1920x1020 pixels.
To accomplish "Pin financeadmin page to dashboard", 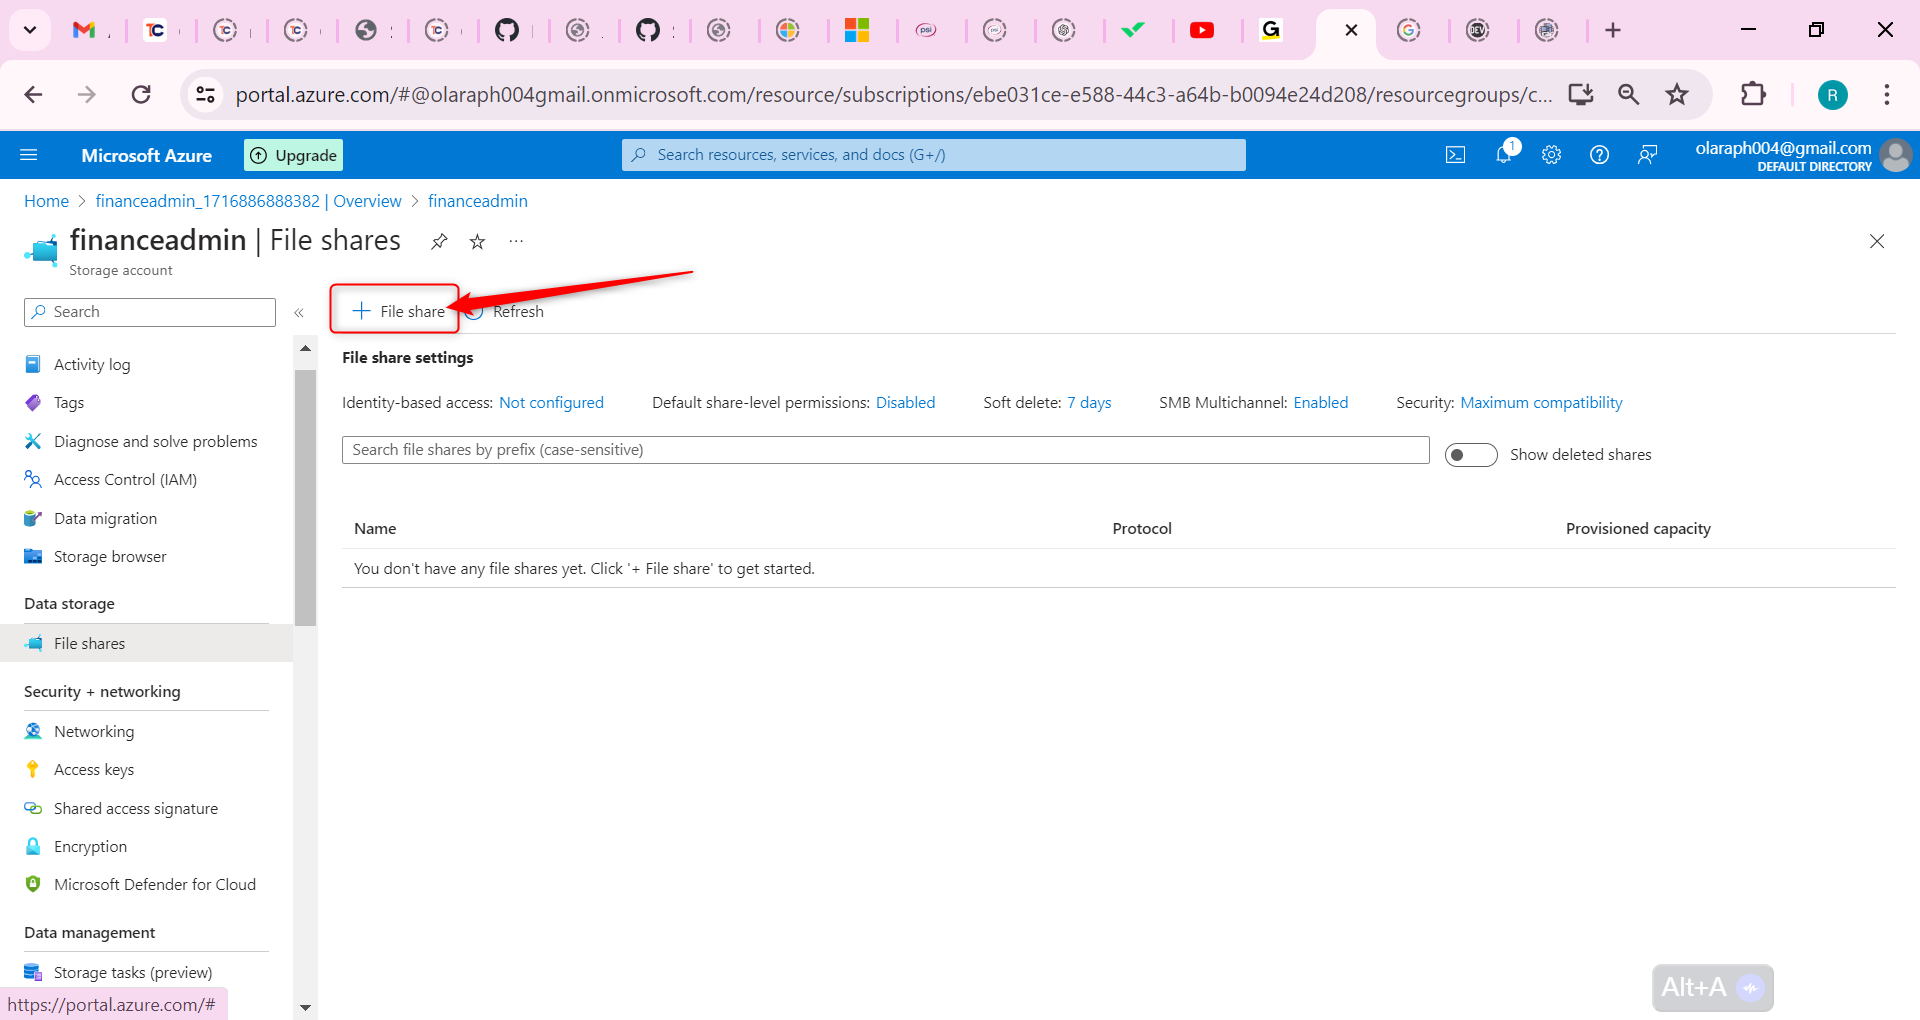I will point(439,241).
